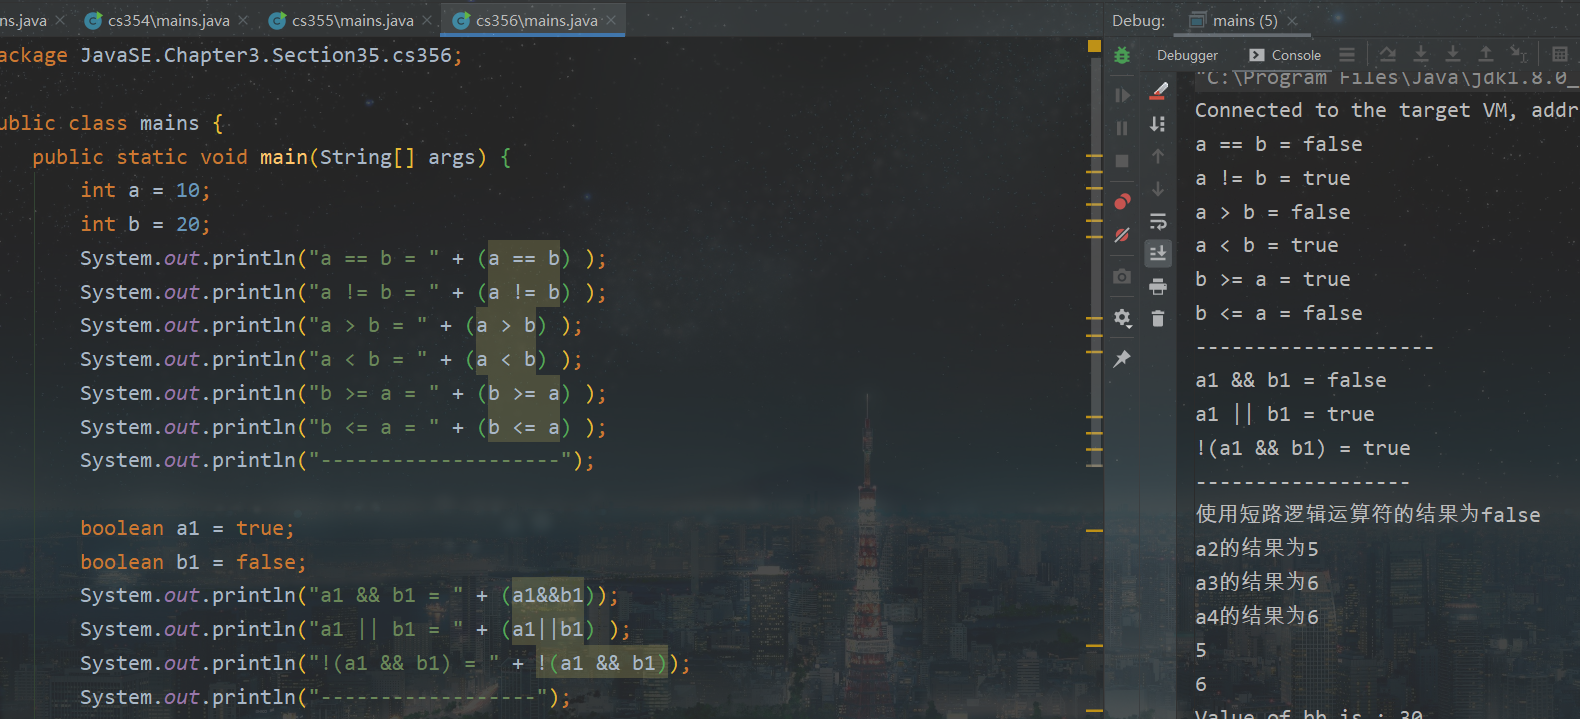The width and height of the screenshot is (1580, 719).
Task: Click the Resume Program icon
Action: (1122, 95)
